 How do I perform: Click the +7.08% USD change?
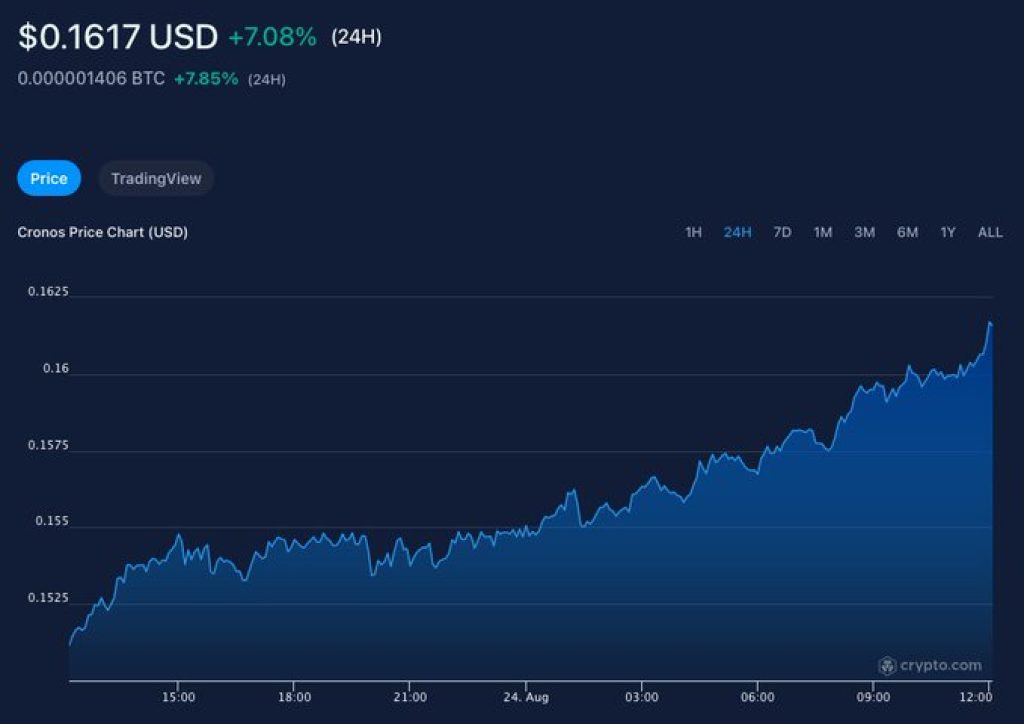[x=272, y=37]
